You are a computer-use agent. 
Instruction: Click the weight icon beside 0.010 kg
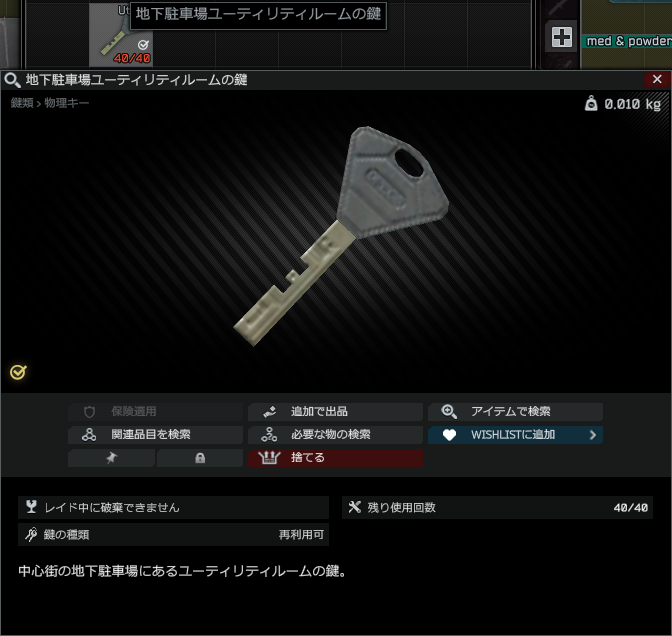(591, 104)
